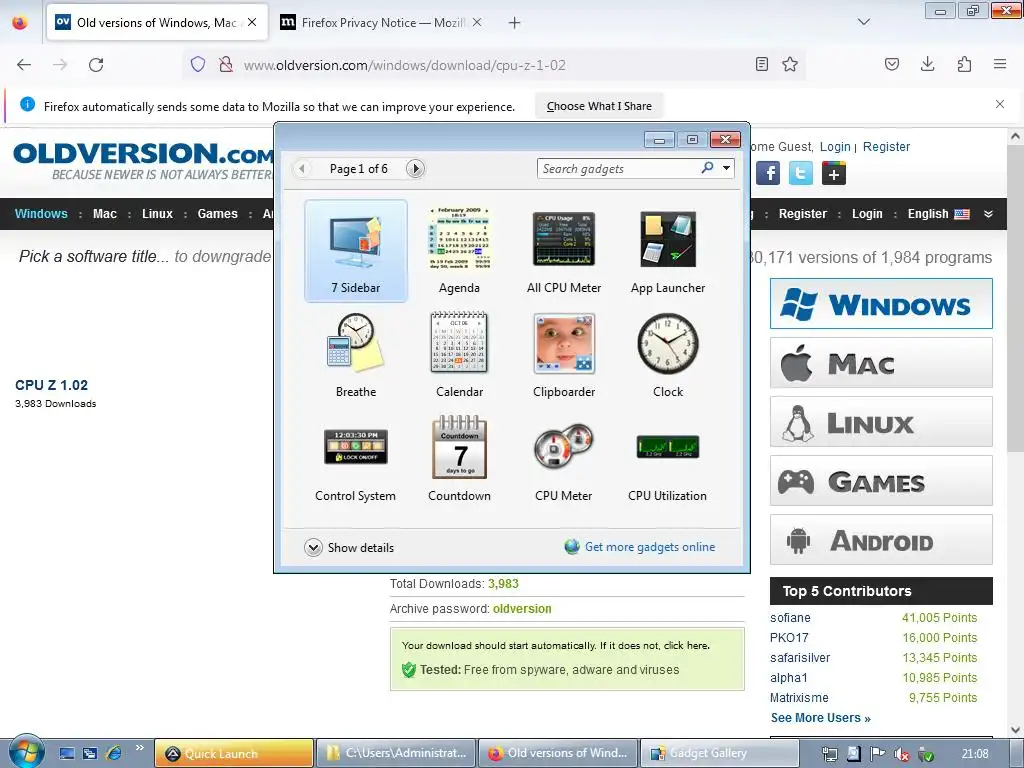
Task: Select the CPU Meter gadget
Action: click(564, 459)
